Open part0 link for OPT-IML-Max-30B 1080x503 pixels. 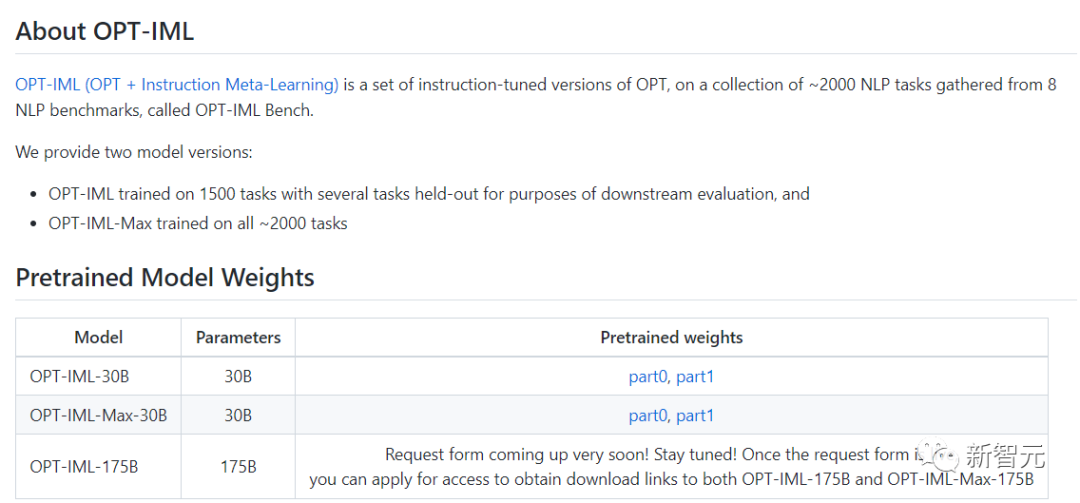[x=648, y=415]
